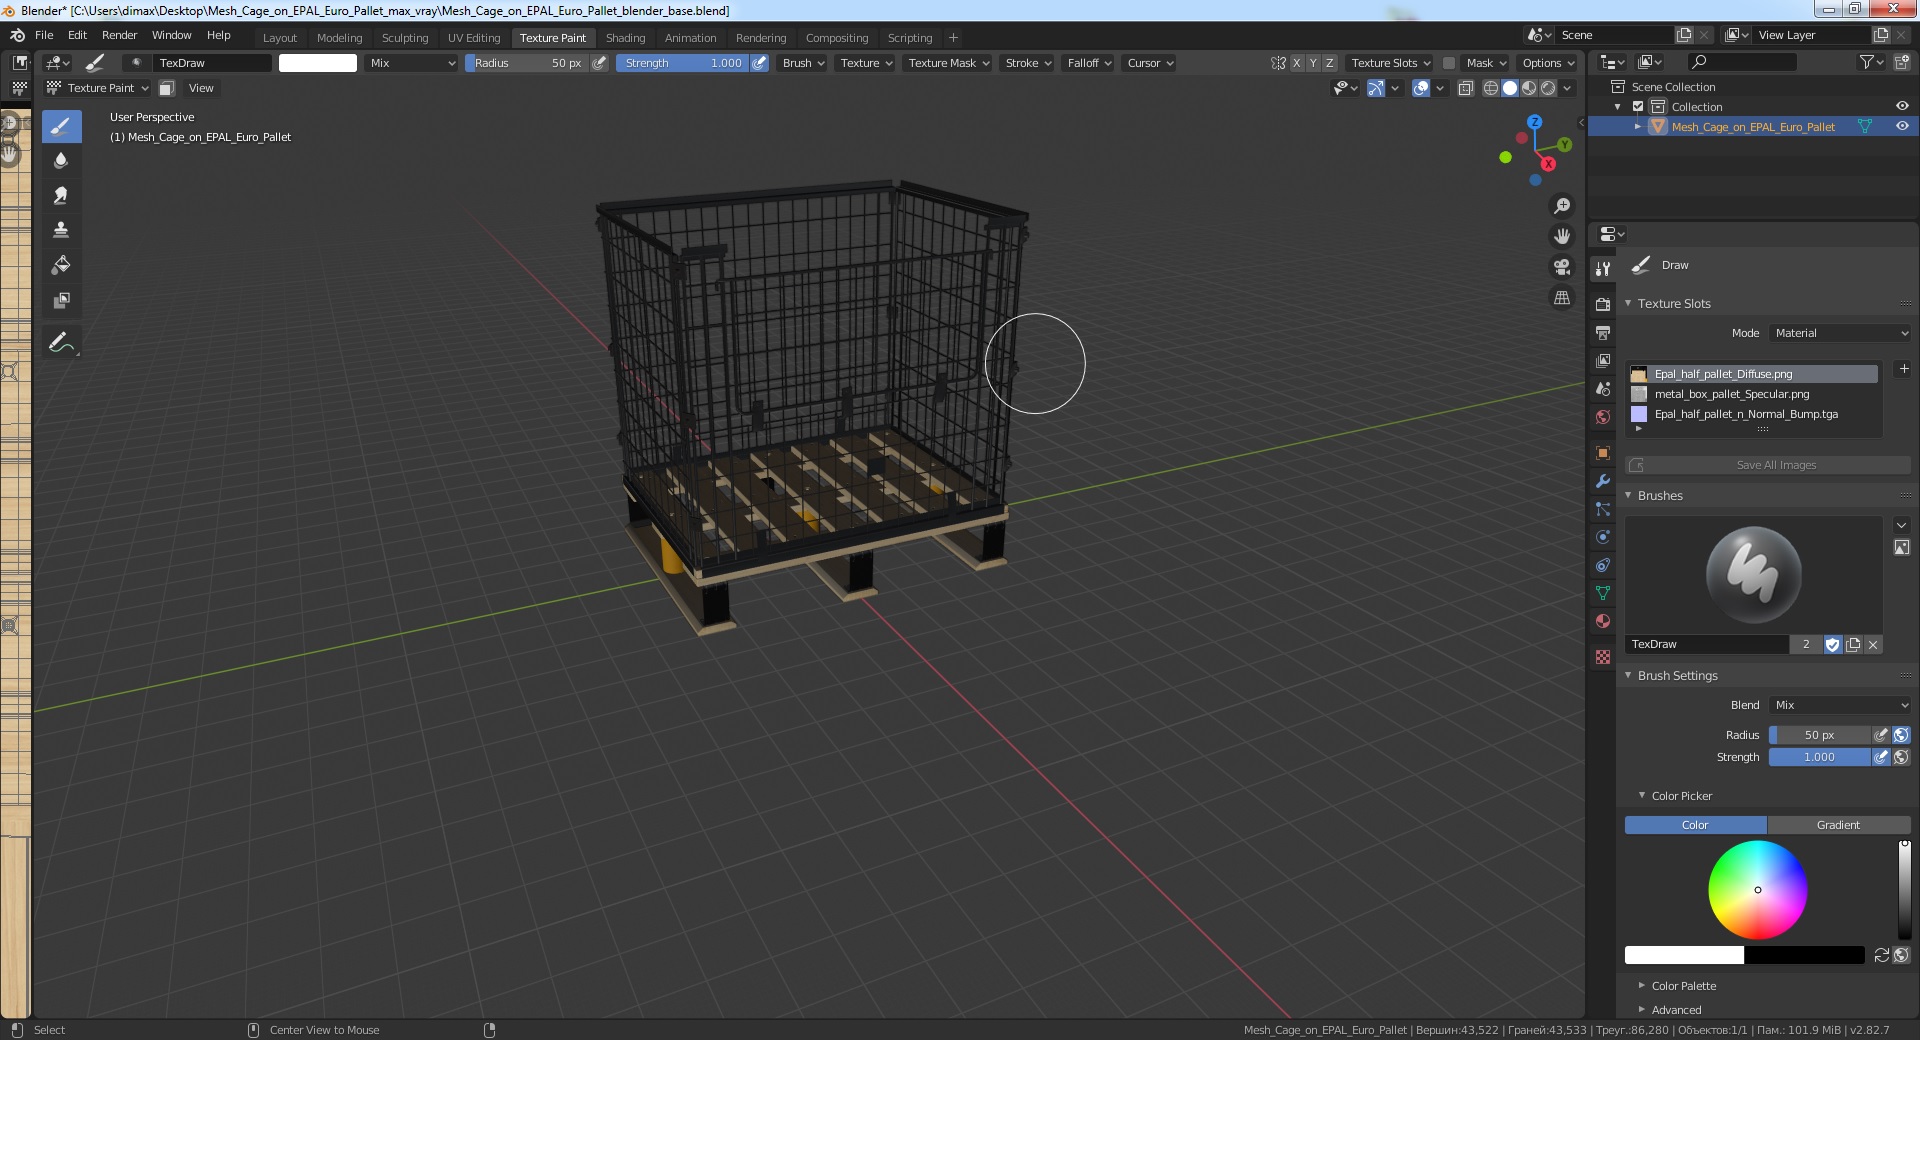This screenshot has width=1920, height=1158.
Task: Select the Mask tool
Action: [61, 300]
